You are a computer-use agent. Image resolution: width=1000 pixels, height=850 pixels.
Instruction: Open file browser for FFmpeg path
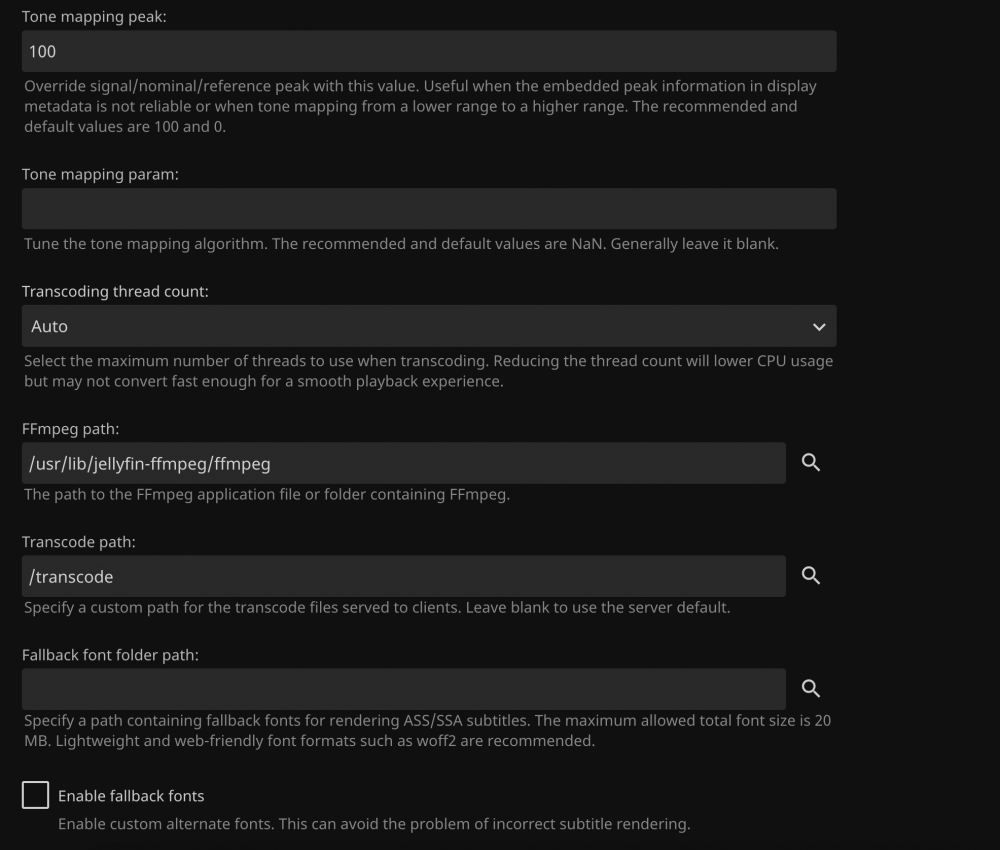pyautogui.click(x=811, y=462)
